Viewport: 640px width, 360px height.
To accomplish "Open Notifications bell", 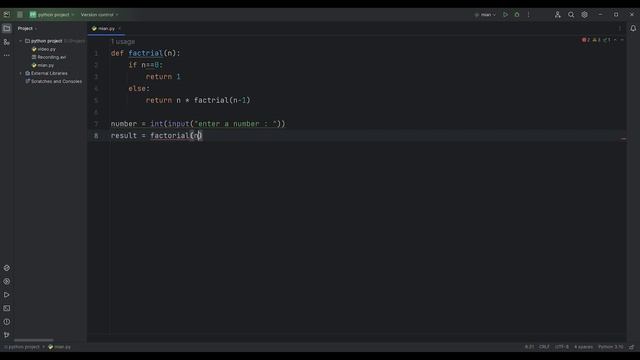I will tap(633, 29).
